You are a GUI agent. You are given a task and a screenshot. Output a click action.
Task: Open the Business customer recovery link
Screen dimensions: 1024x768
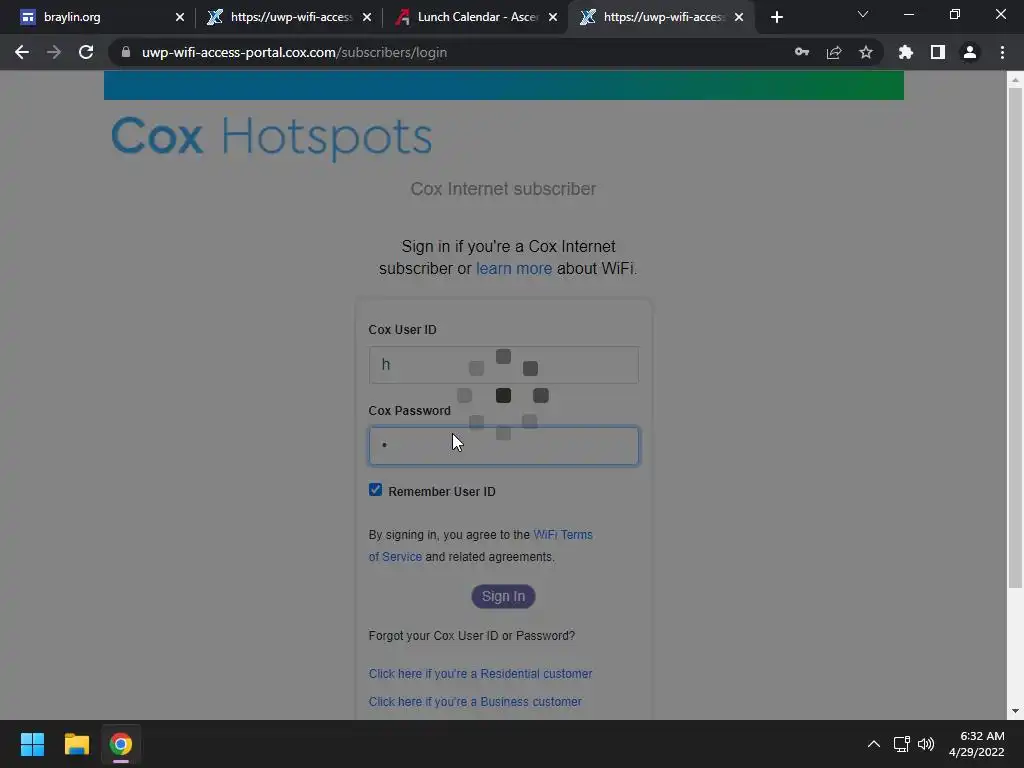[475, 701]
